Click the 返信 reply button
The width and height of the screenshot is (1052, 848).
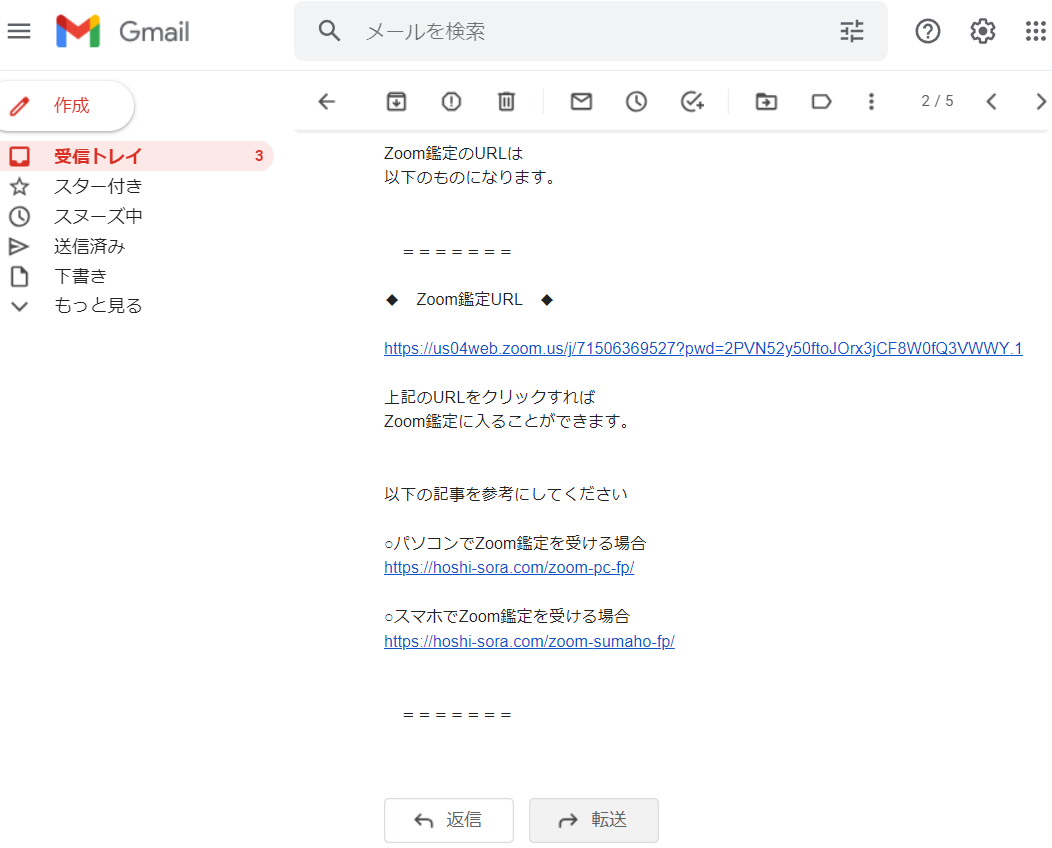click(x=448, y=820)
